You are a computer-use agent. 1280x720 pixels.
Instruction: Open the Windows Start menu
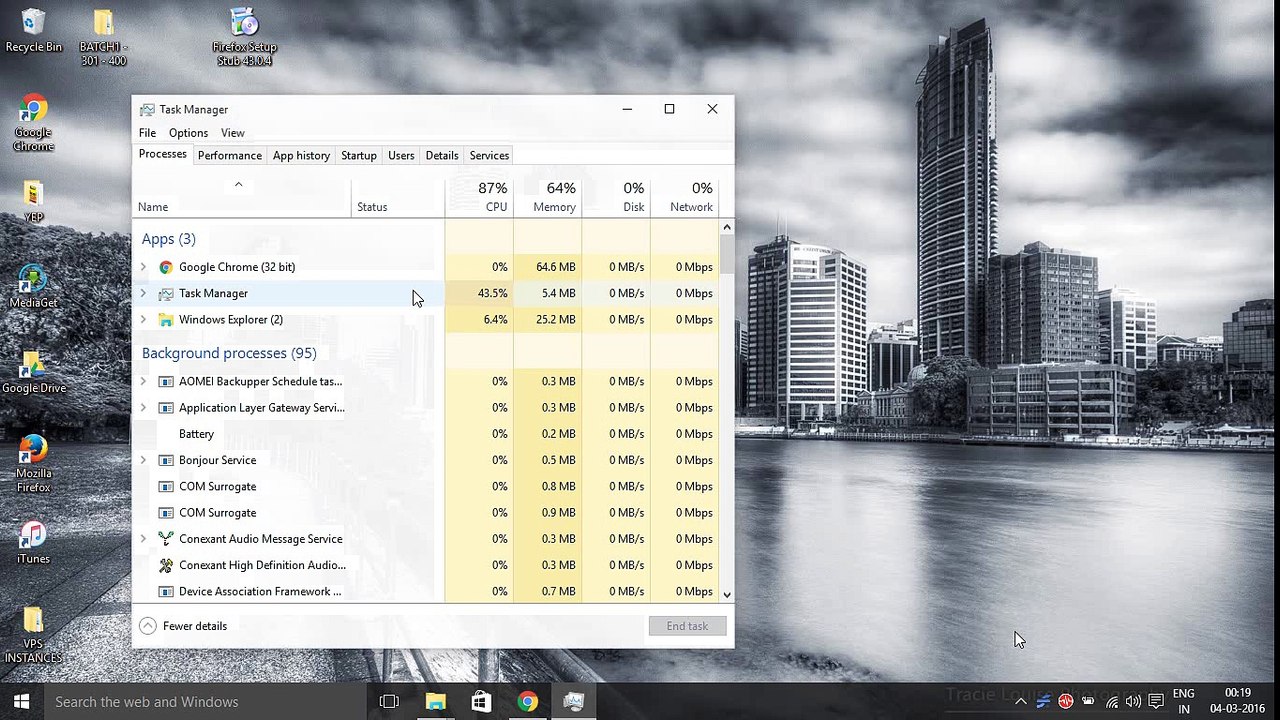pos(21,702)
